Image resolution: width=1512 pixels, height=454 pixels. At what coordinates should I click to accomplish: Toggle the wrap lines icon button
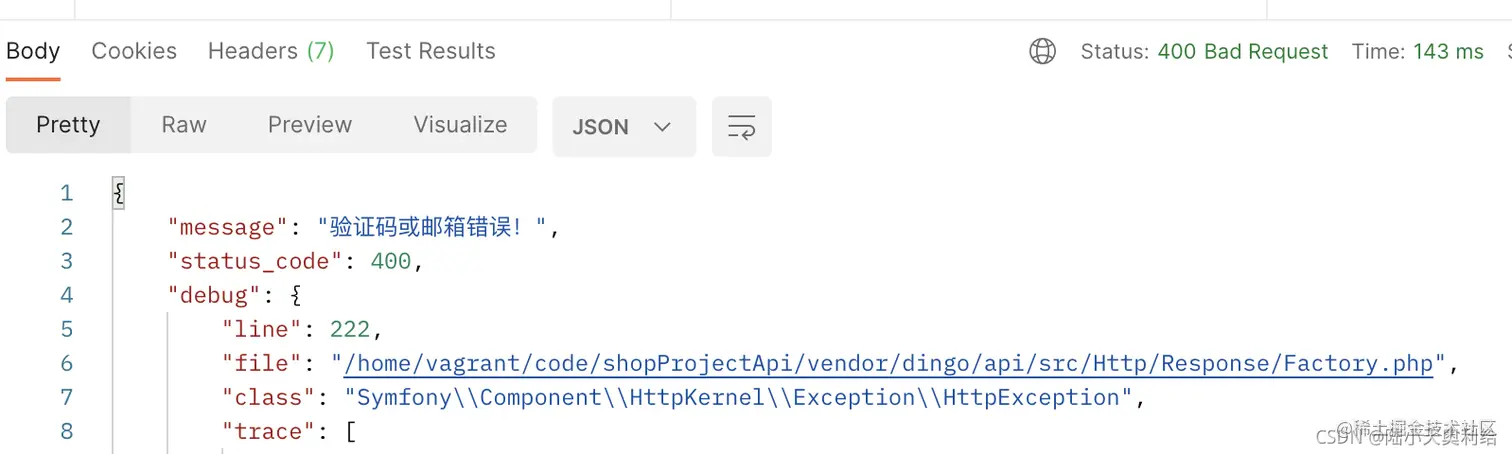point(741,126)
